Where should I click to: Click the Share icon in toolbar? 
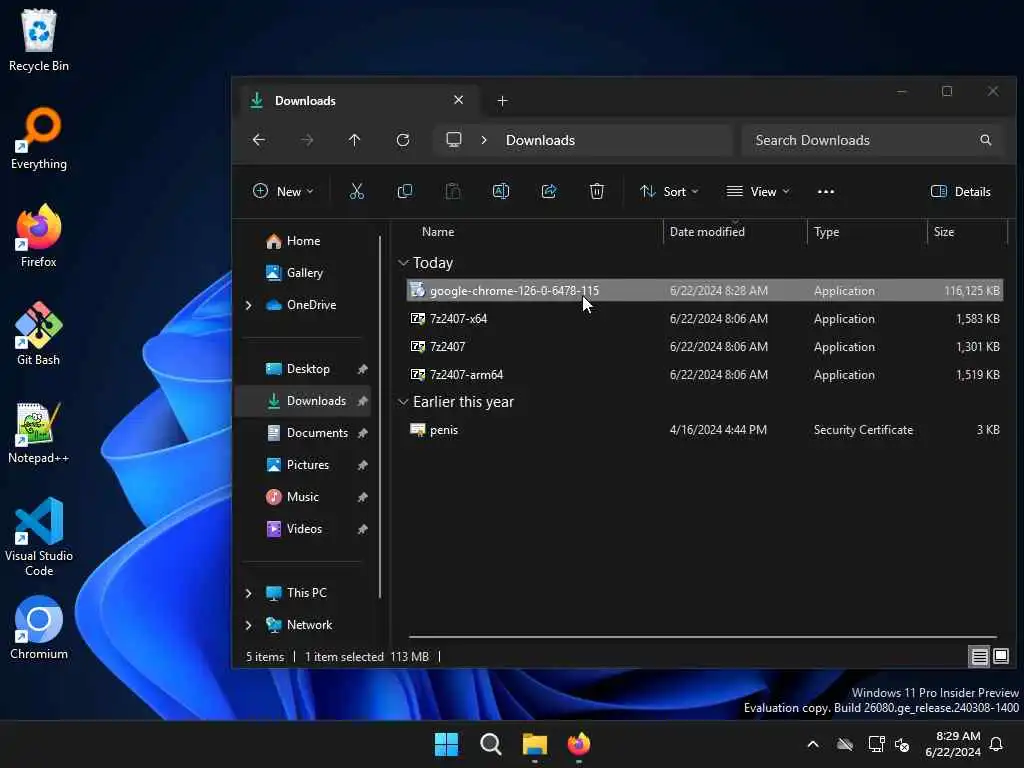[549, 191]
